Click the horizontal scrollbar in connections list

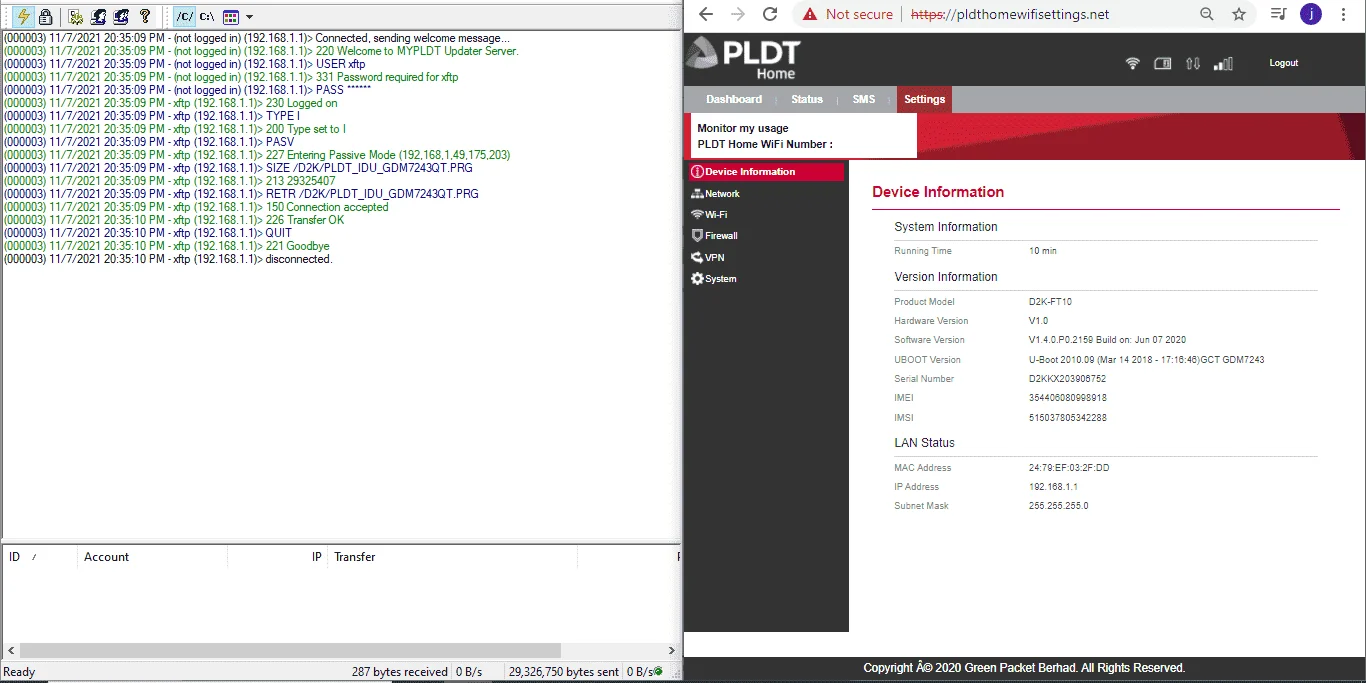pyautogui.click(x=290, y=650)
